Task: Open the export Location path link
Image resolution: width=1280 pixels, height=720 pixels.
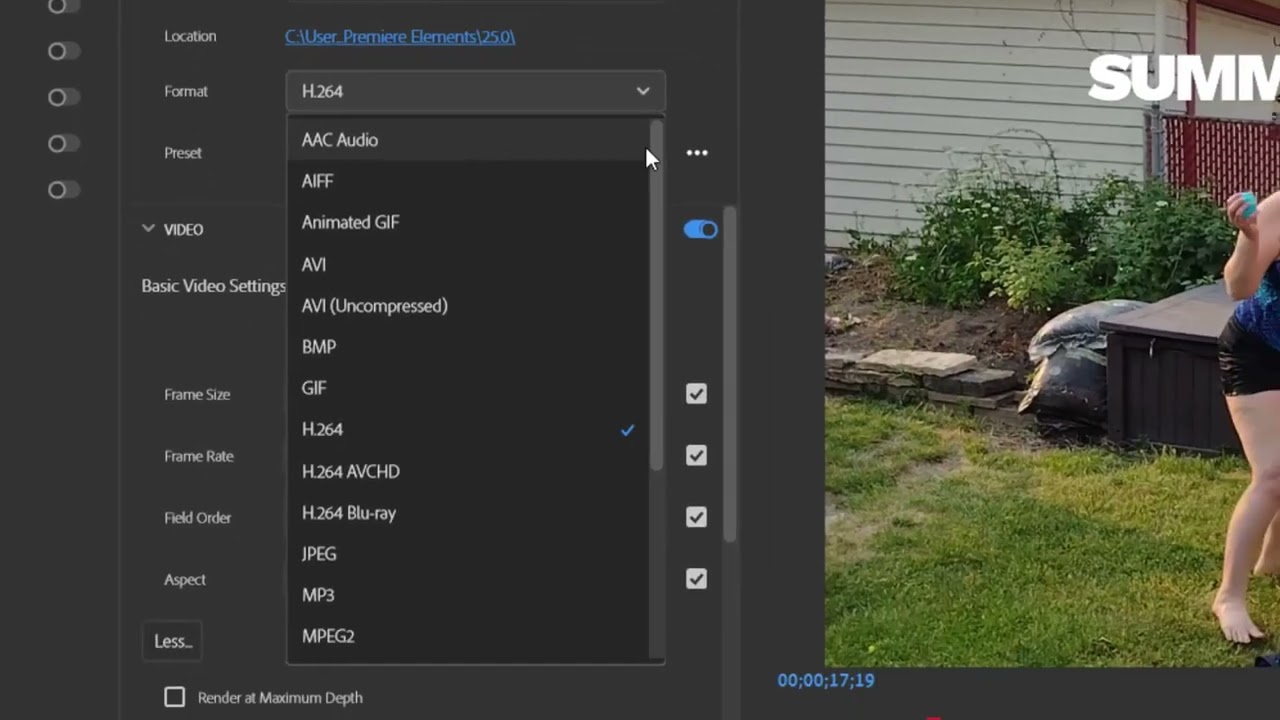Action: (x=400, y=36)
